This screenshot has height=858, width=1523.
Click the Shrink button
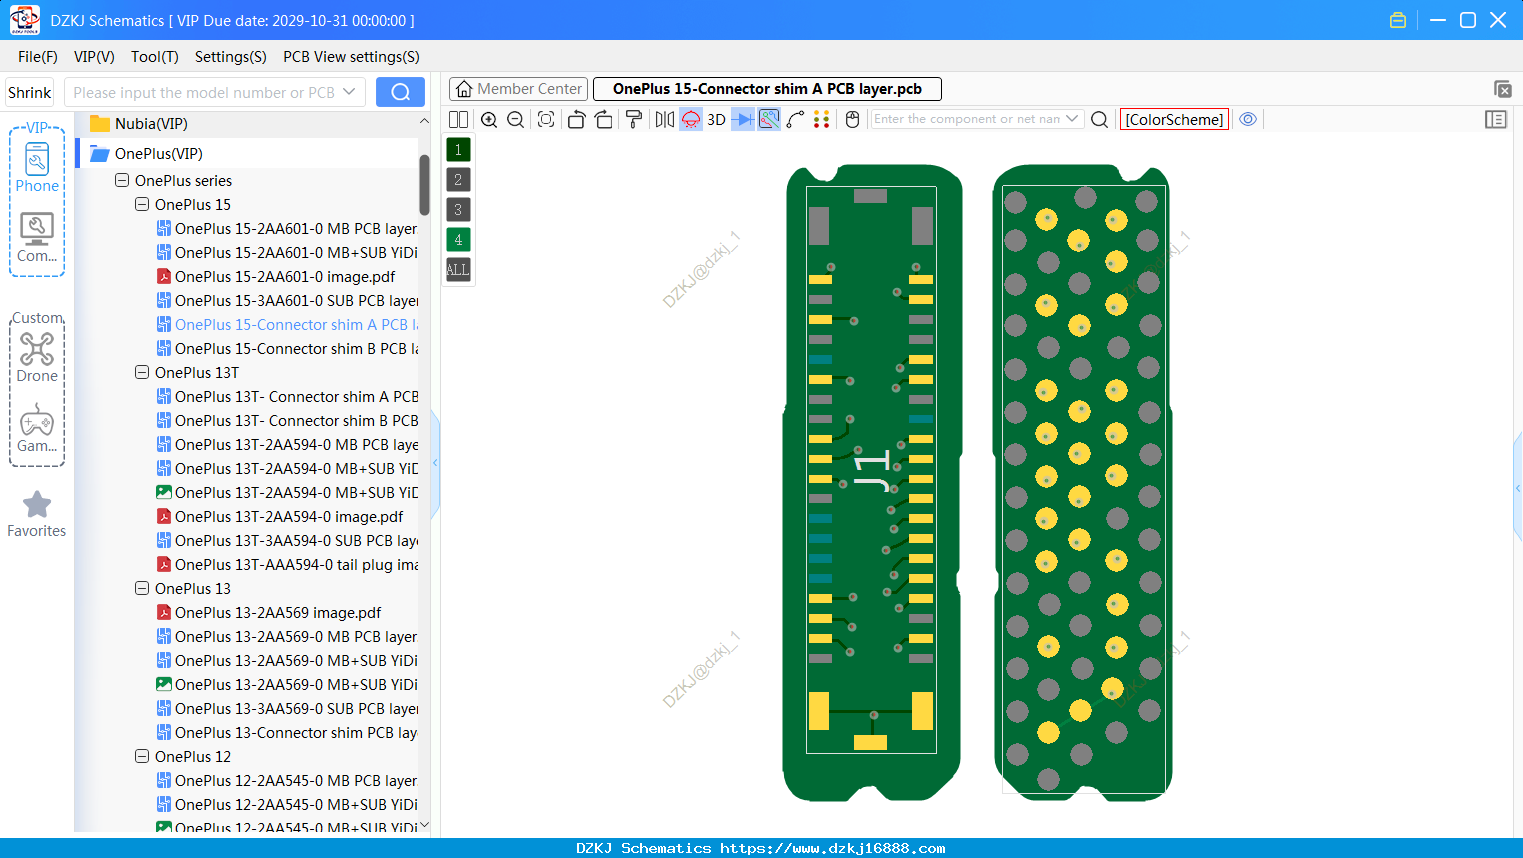30,92
